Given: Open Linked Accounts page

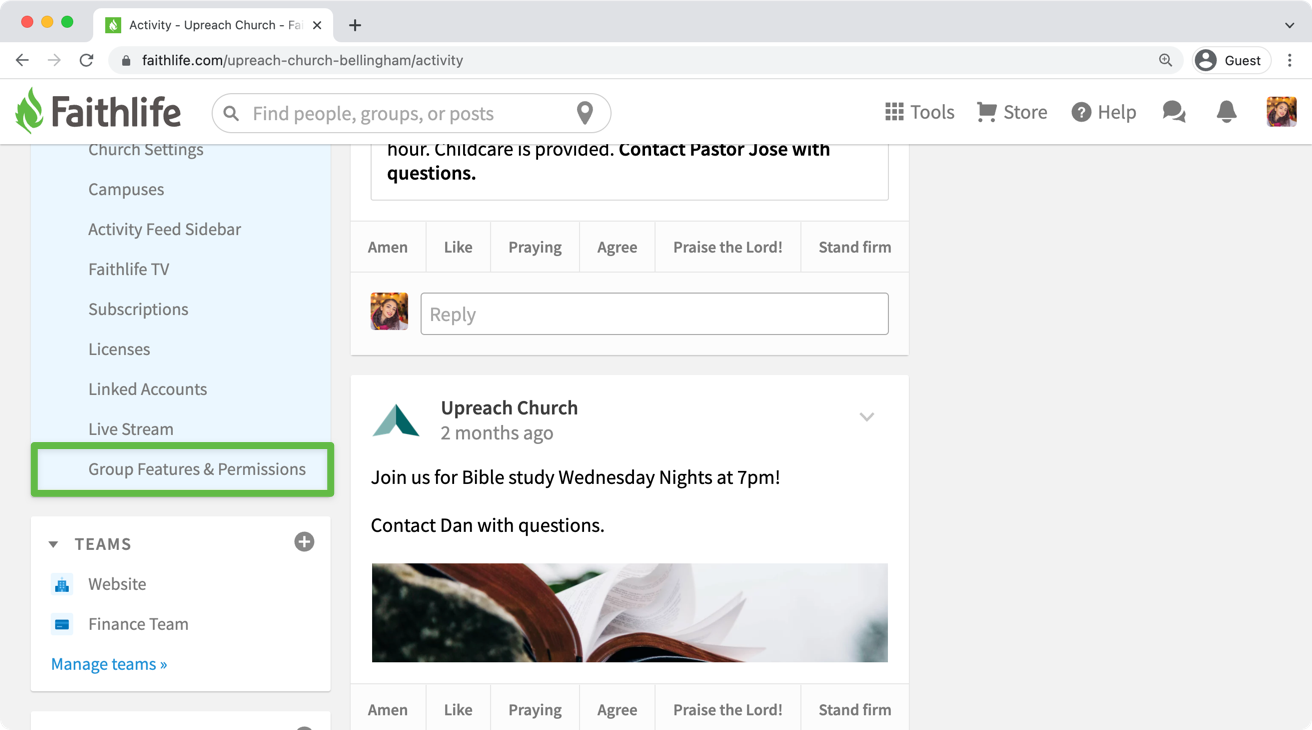Looking at the screenshot, I should (148, 389).
